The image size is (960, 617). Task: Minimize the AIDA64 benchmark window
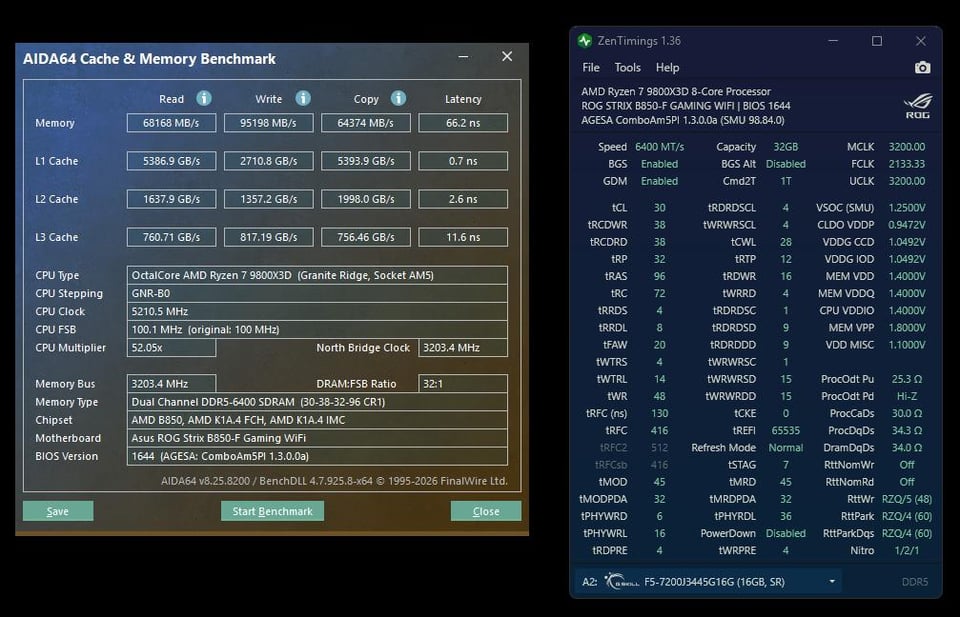click(x=462, y=57)
